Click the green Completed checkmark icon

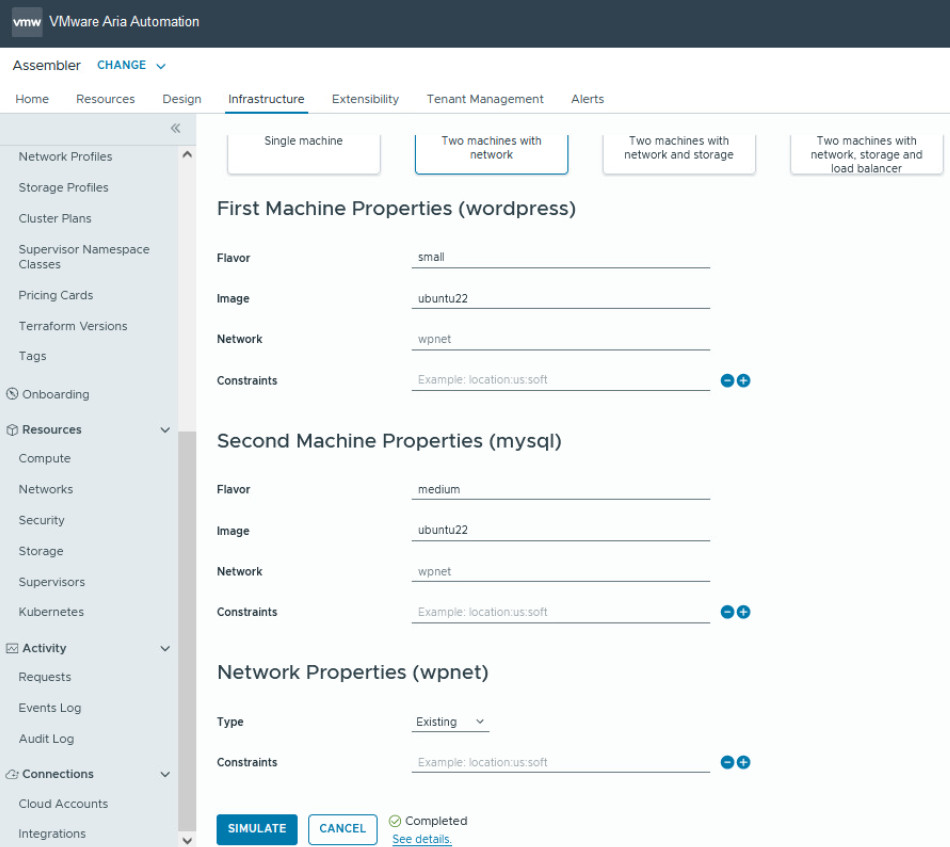395,821
